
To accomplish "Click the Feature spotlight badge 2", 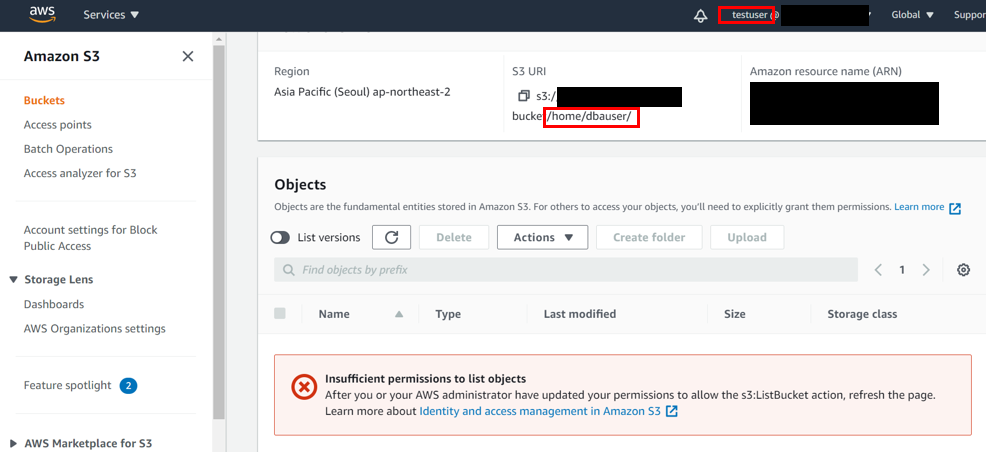I will 128,385.
